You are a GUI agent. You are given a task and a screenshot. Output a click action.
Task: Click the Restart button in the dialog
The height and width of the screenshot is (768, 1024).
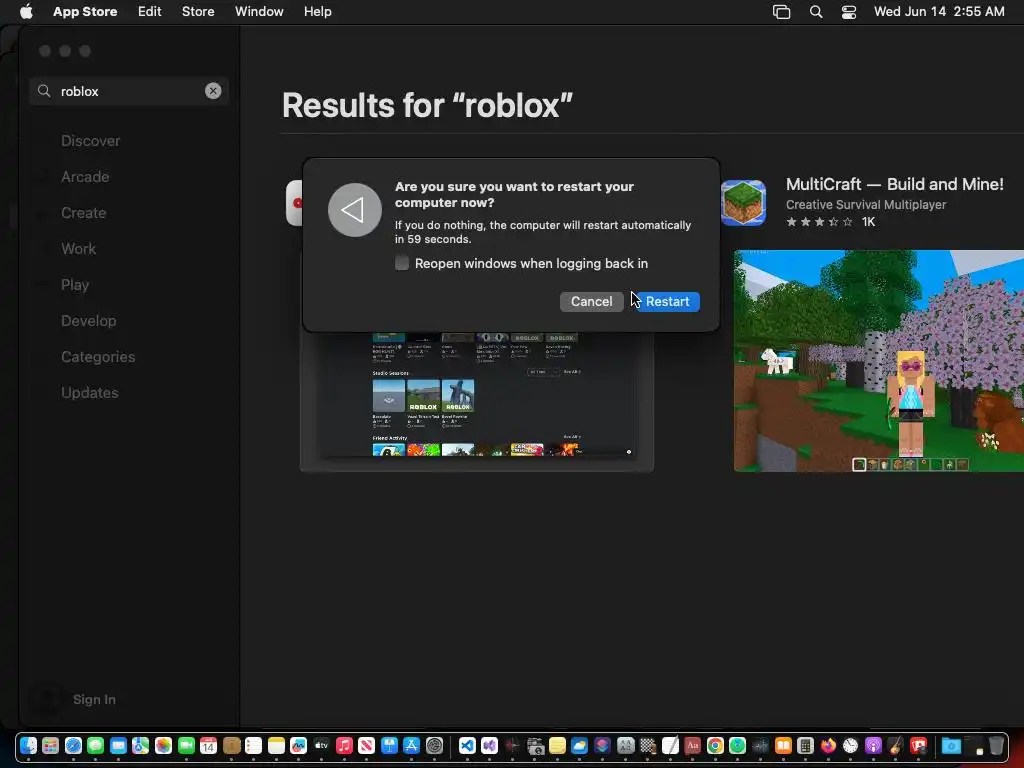pyautogui.click(x=667, y=301)
